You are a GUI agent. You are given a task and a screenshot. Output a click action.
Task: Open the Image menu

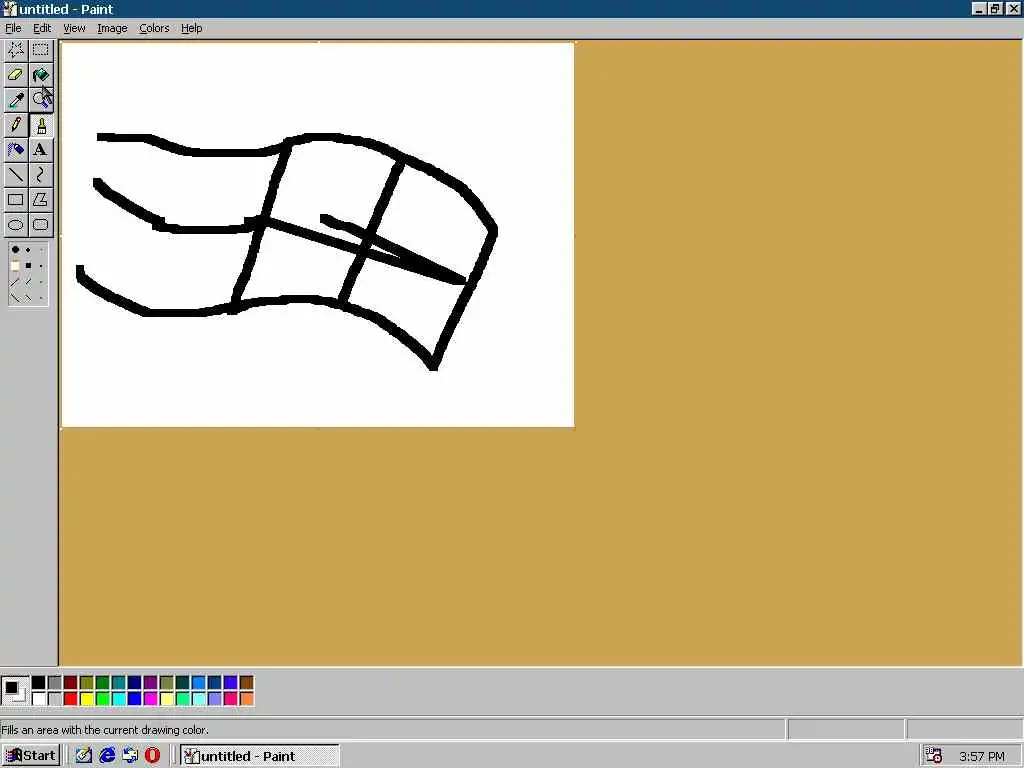point(112,28)
